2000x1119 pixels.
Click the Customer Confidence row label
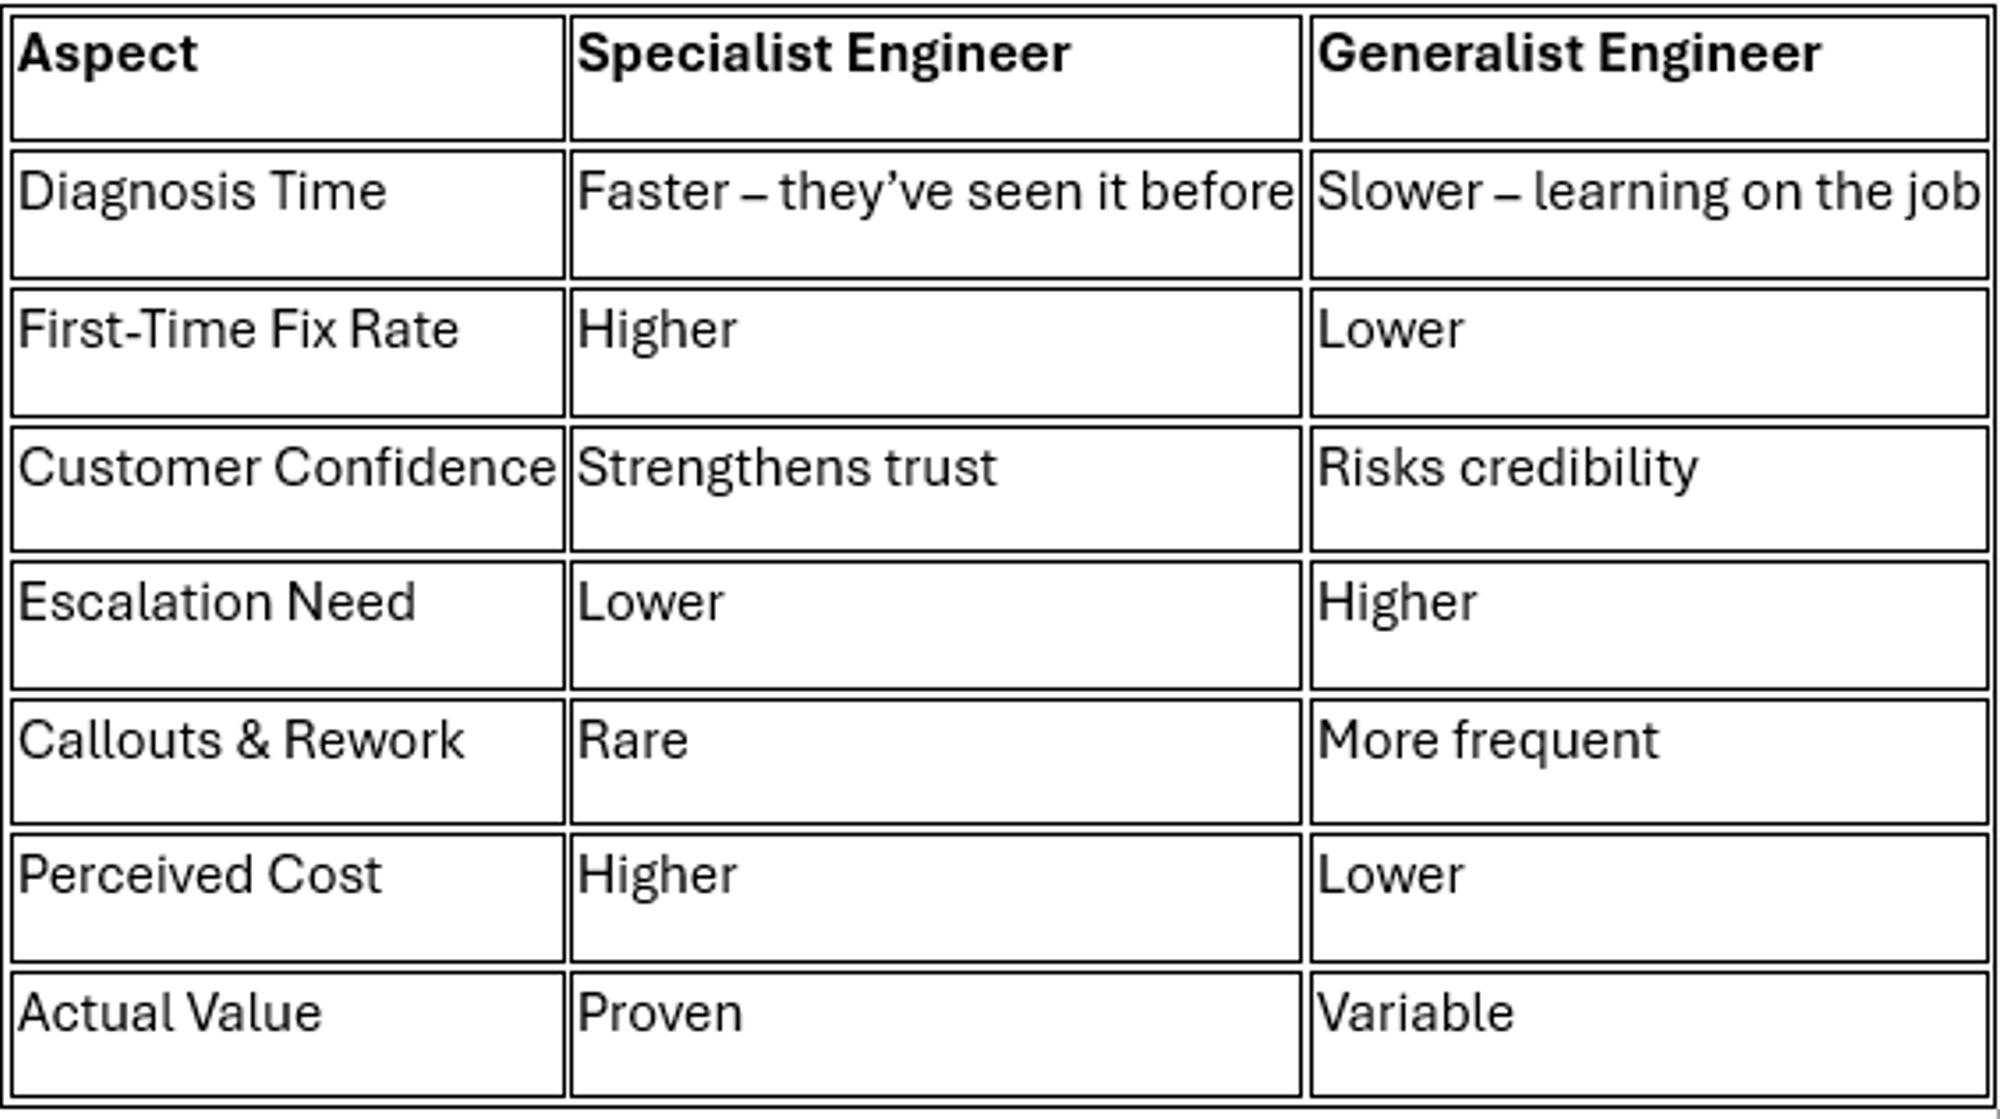[x=288, y=489]
